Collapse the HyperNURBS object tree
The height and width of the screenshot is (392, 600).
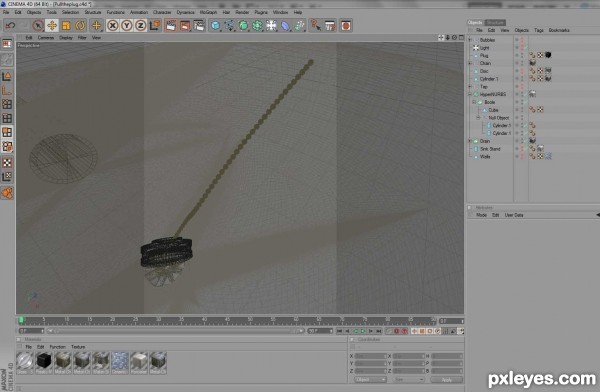(470, 94)
